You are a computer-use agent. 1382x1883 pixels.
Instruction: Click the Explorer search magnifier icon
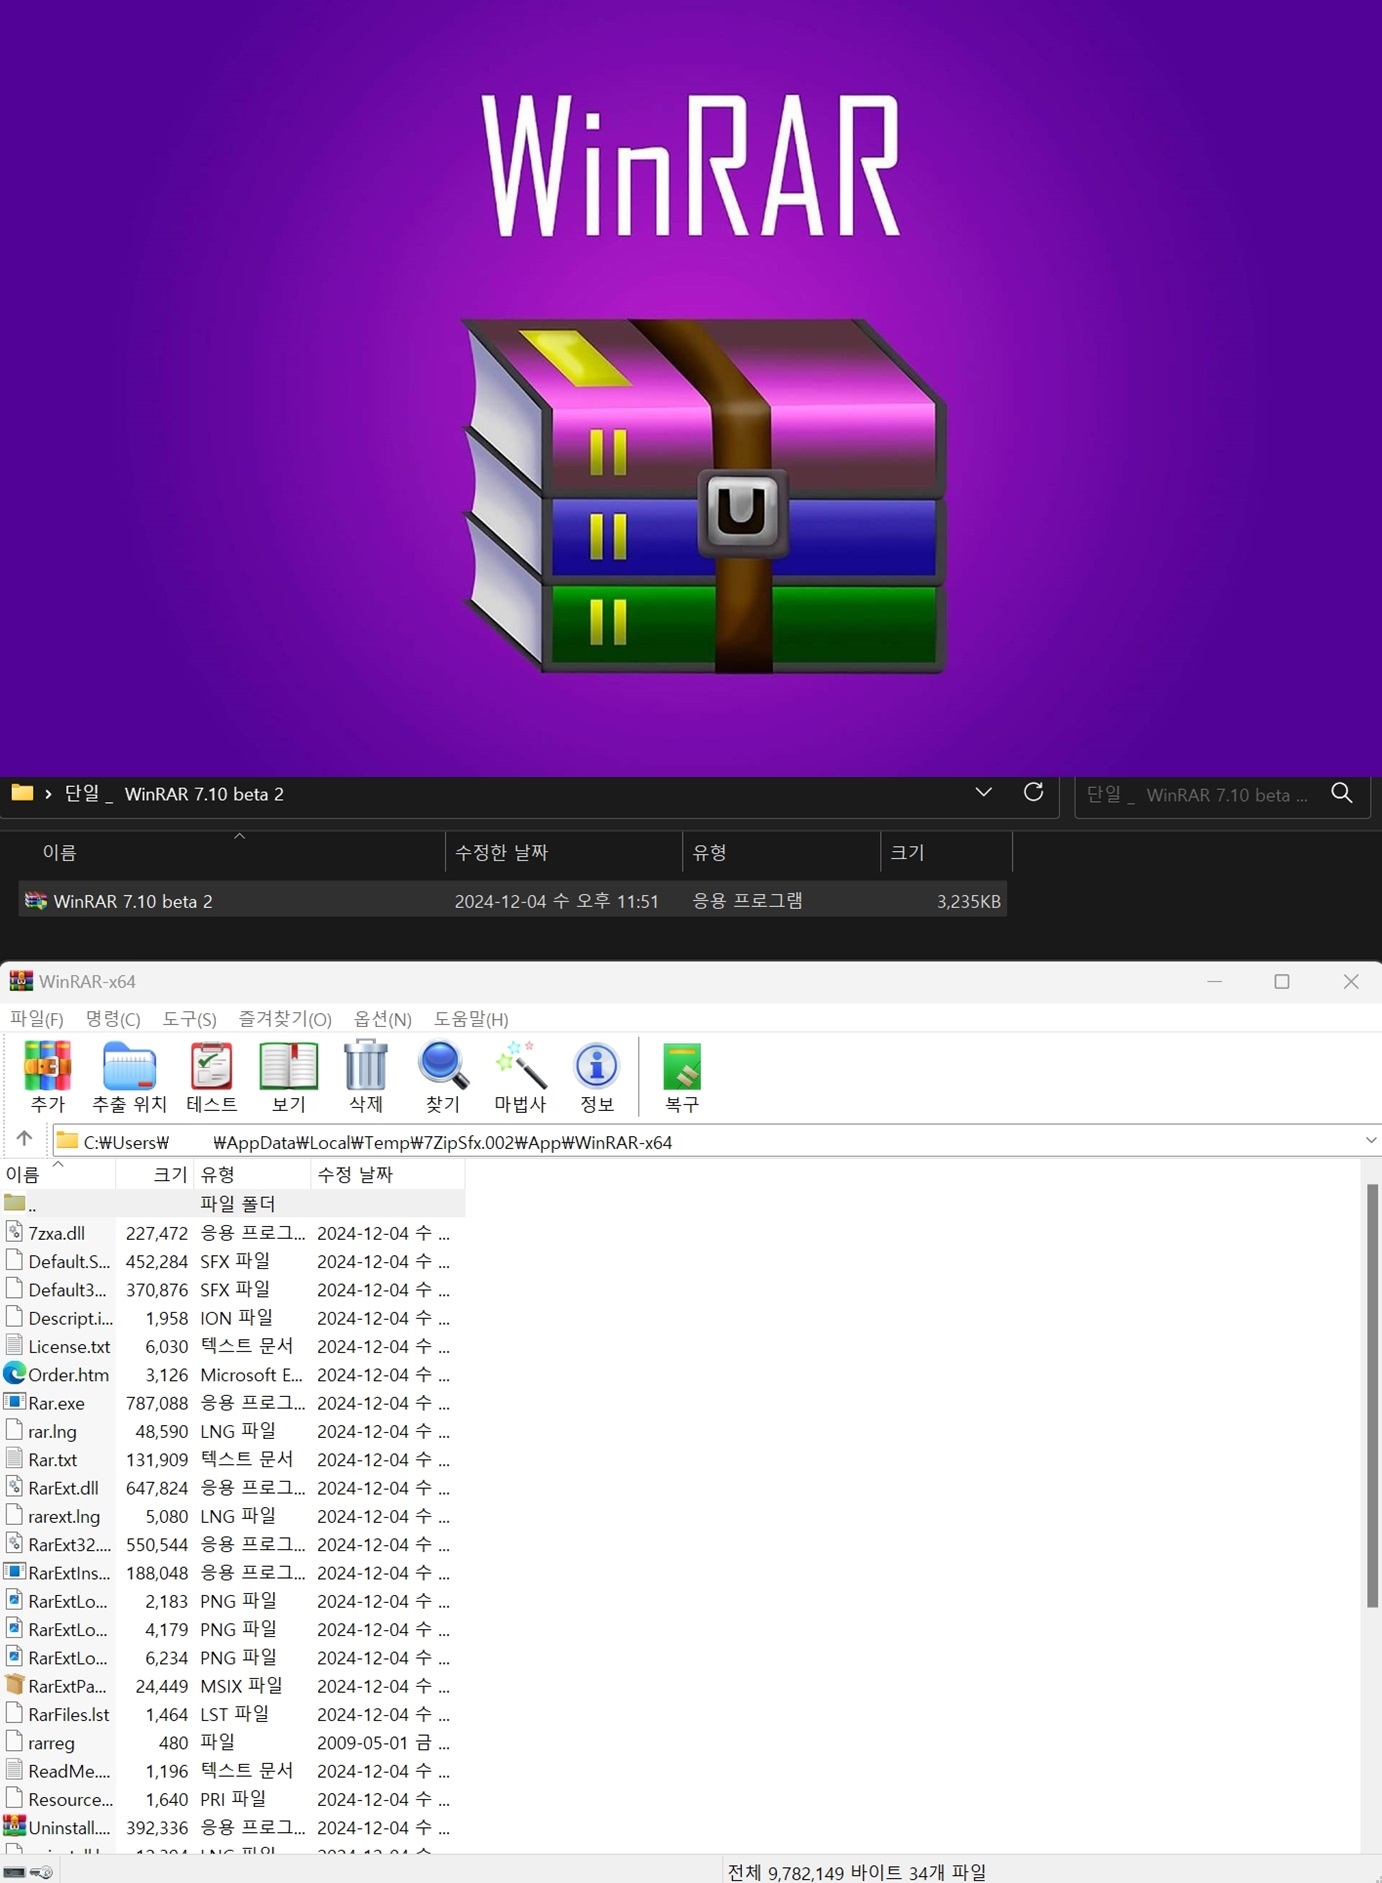1342,794
